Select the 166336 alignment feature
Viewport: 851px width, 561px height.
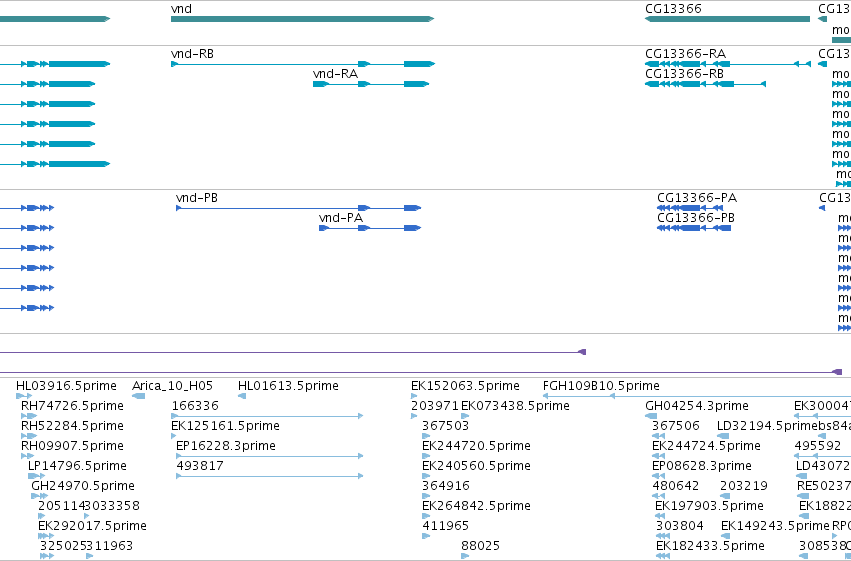click(267, 416)
